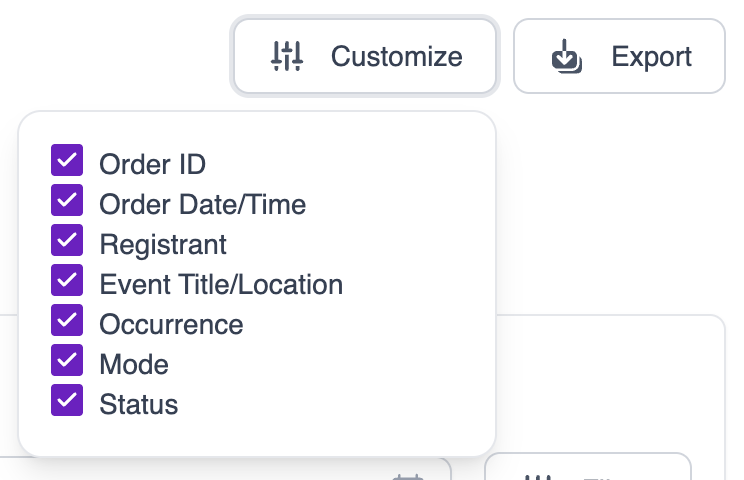
Task: Toggle the Registrant column checkbox
Action: (67, 241)
